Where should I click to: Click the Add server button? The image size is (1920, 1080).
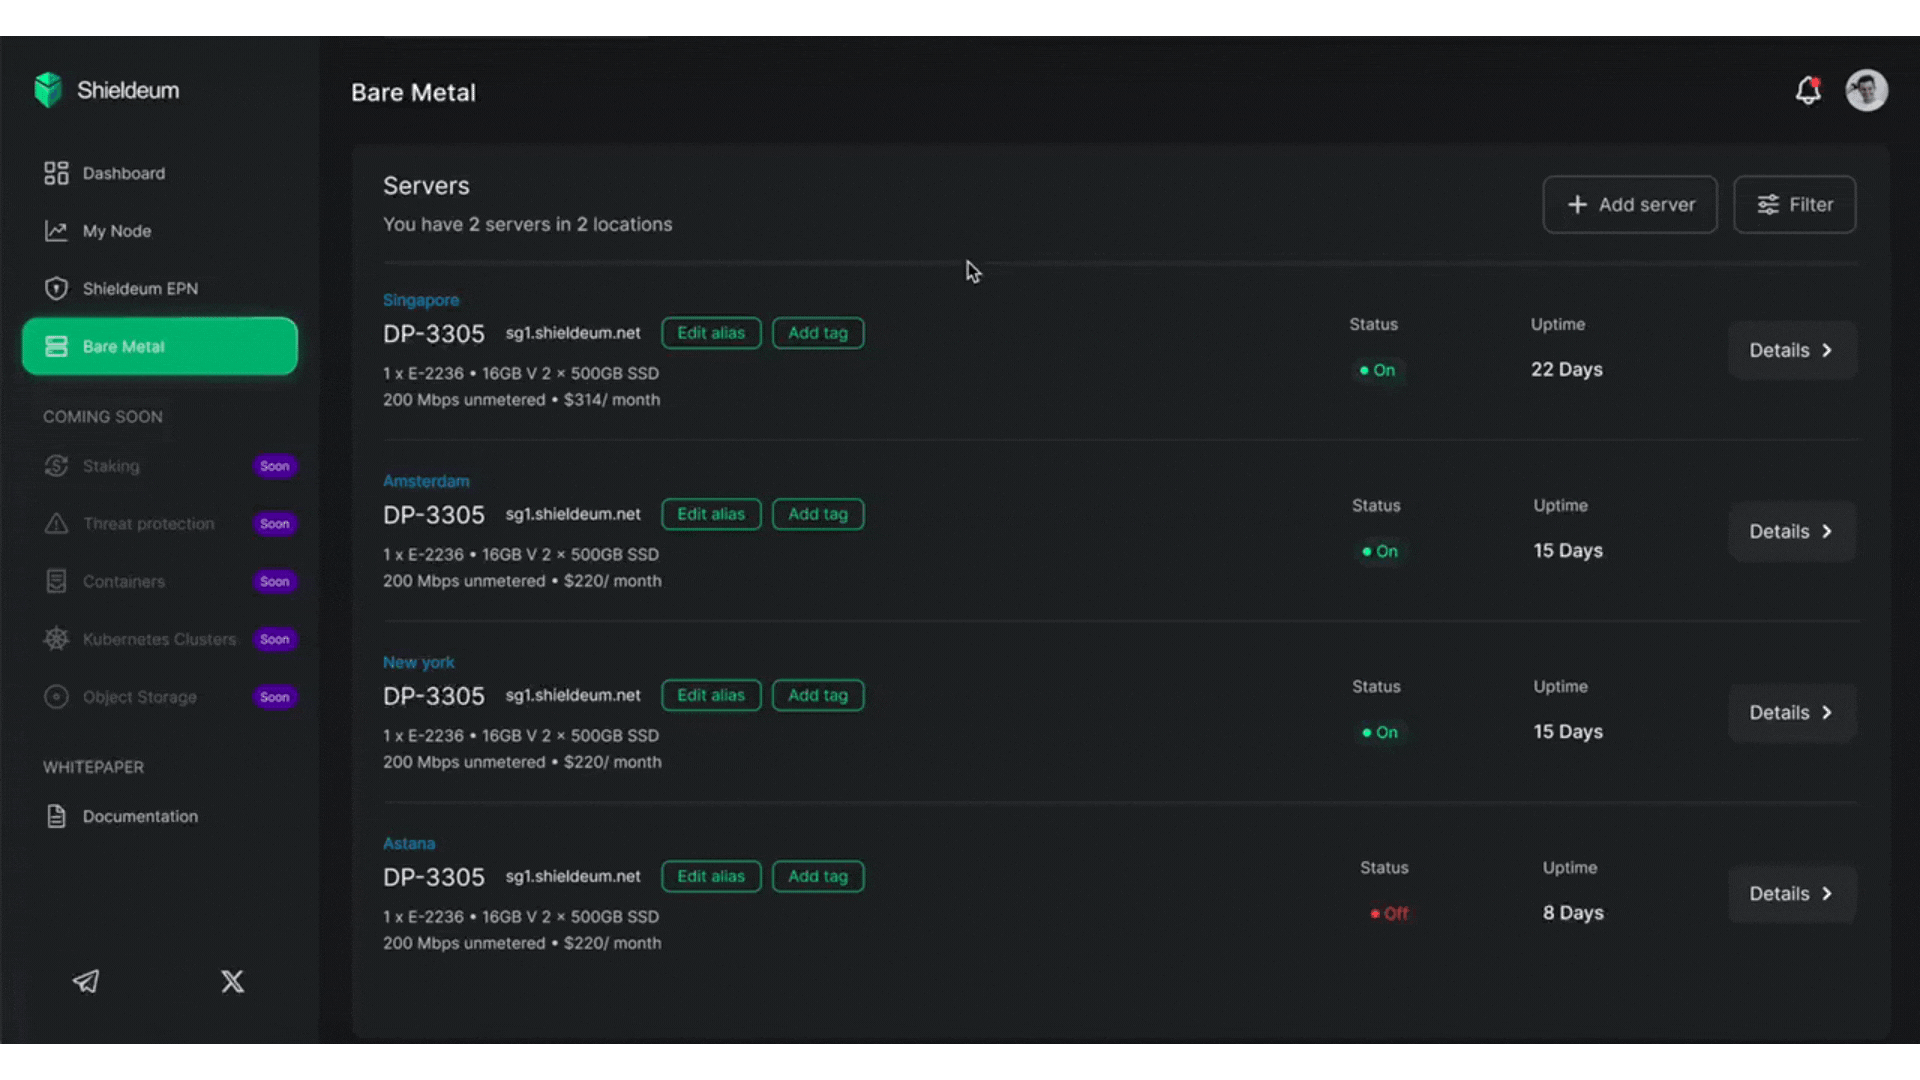coord(1629,205)
